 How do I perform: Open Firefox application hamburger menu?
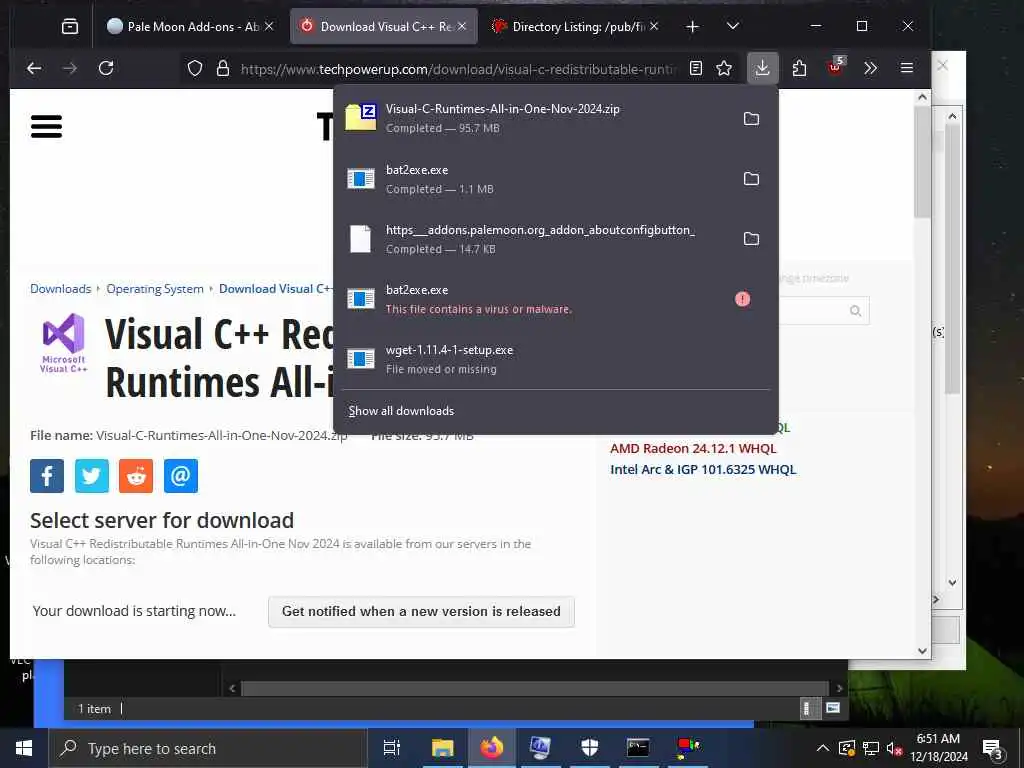click(906, 68)
